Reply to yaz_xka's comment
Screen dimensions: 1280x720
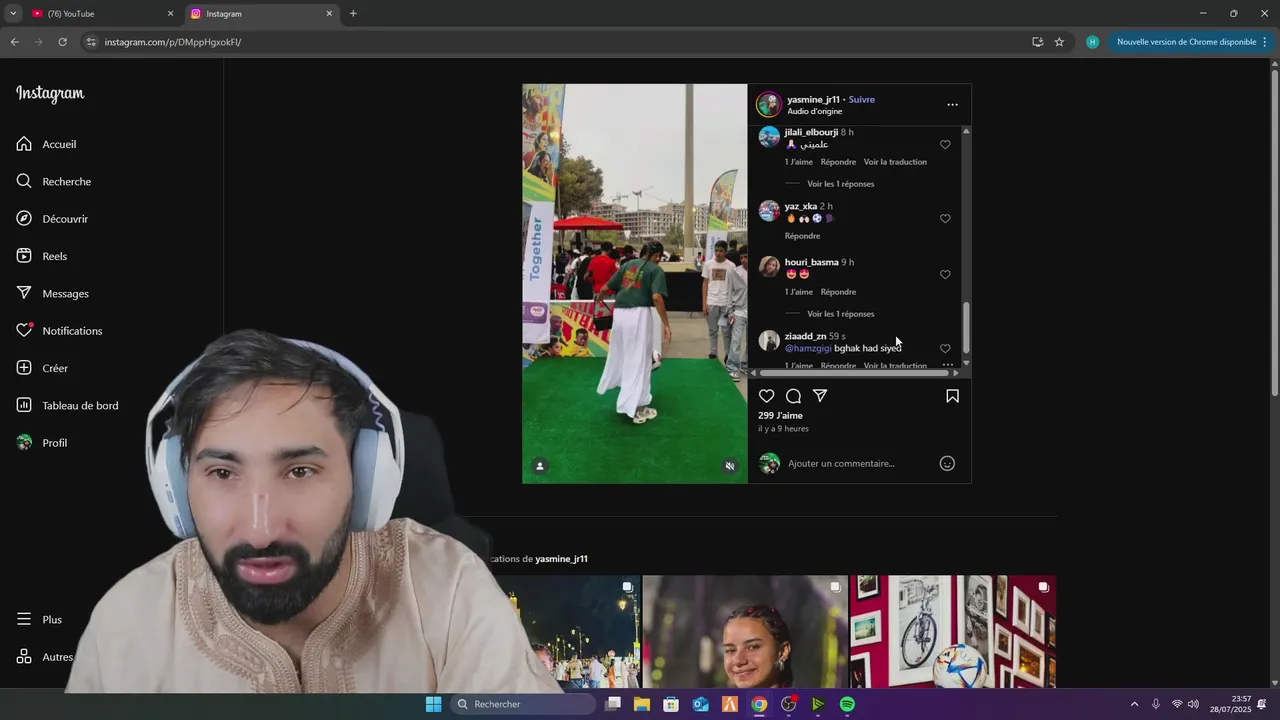tap(802, 236)
